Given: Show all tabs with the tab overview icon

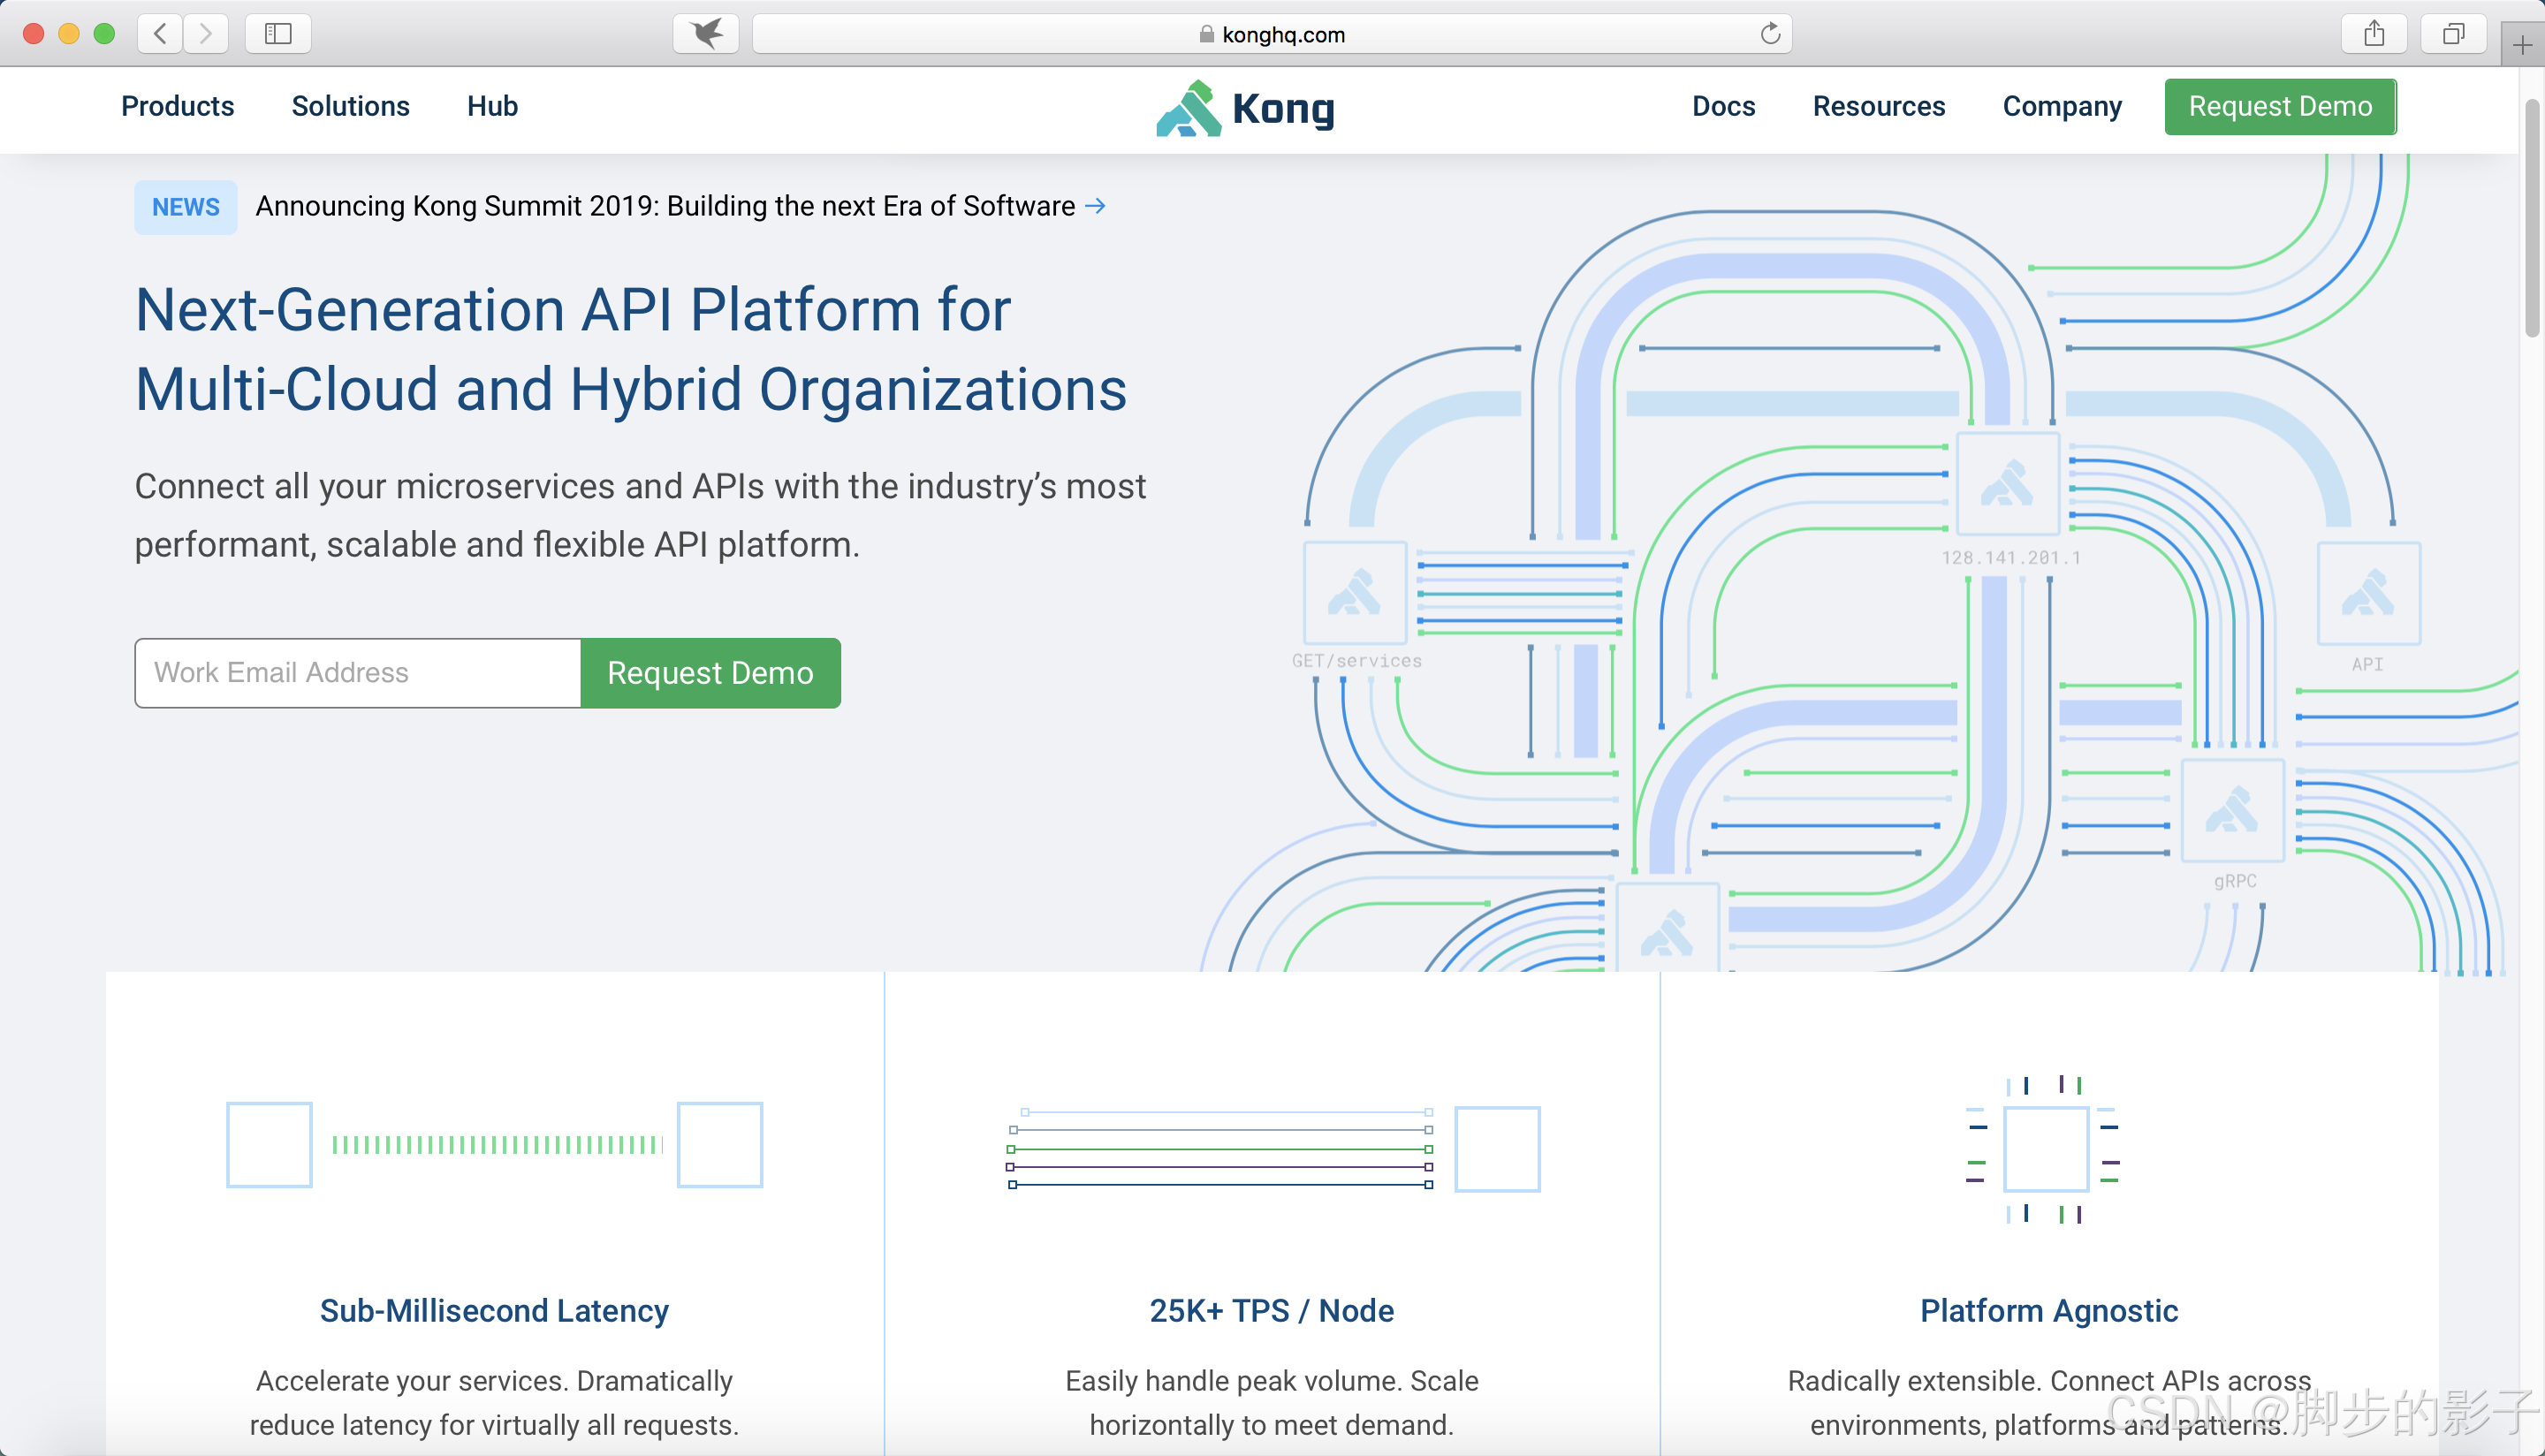Looking at the screenshot, I should 2453,34.
